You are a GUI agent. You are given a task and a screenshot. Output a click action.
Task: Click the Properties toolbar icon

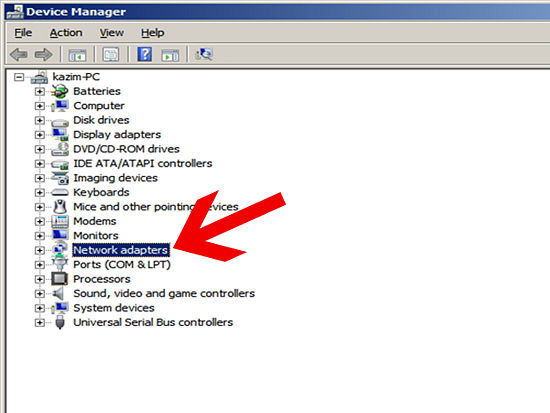tap(111, 54)
